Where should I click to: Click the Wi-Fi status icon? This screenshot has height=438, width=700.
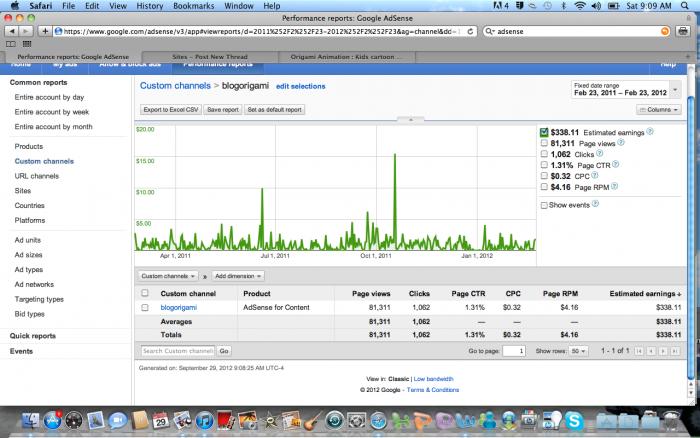[579, 6]
